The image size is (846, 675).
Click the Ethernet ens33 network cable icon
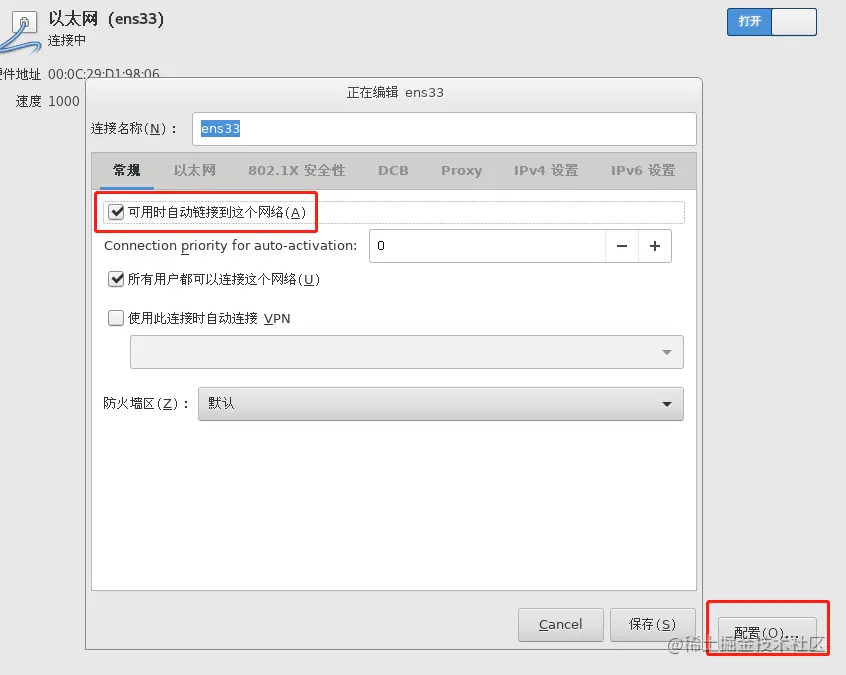click(21, 32)
